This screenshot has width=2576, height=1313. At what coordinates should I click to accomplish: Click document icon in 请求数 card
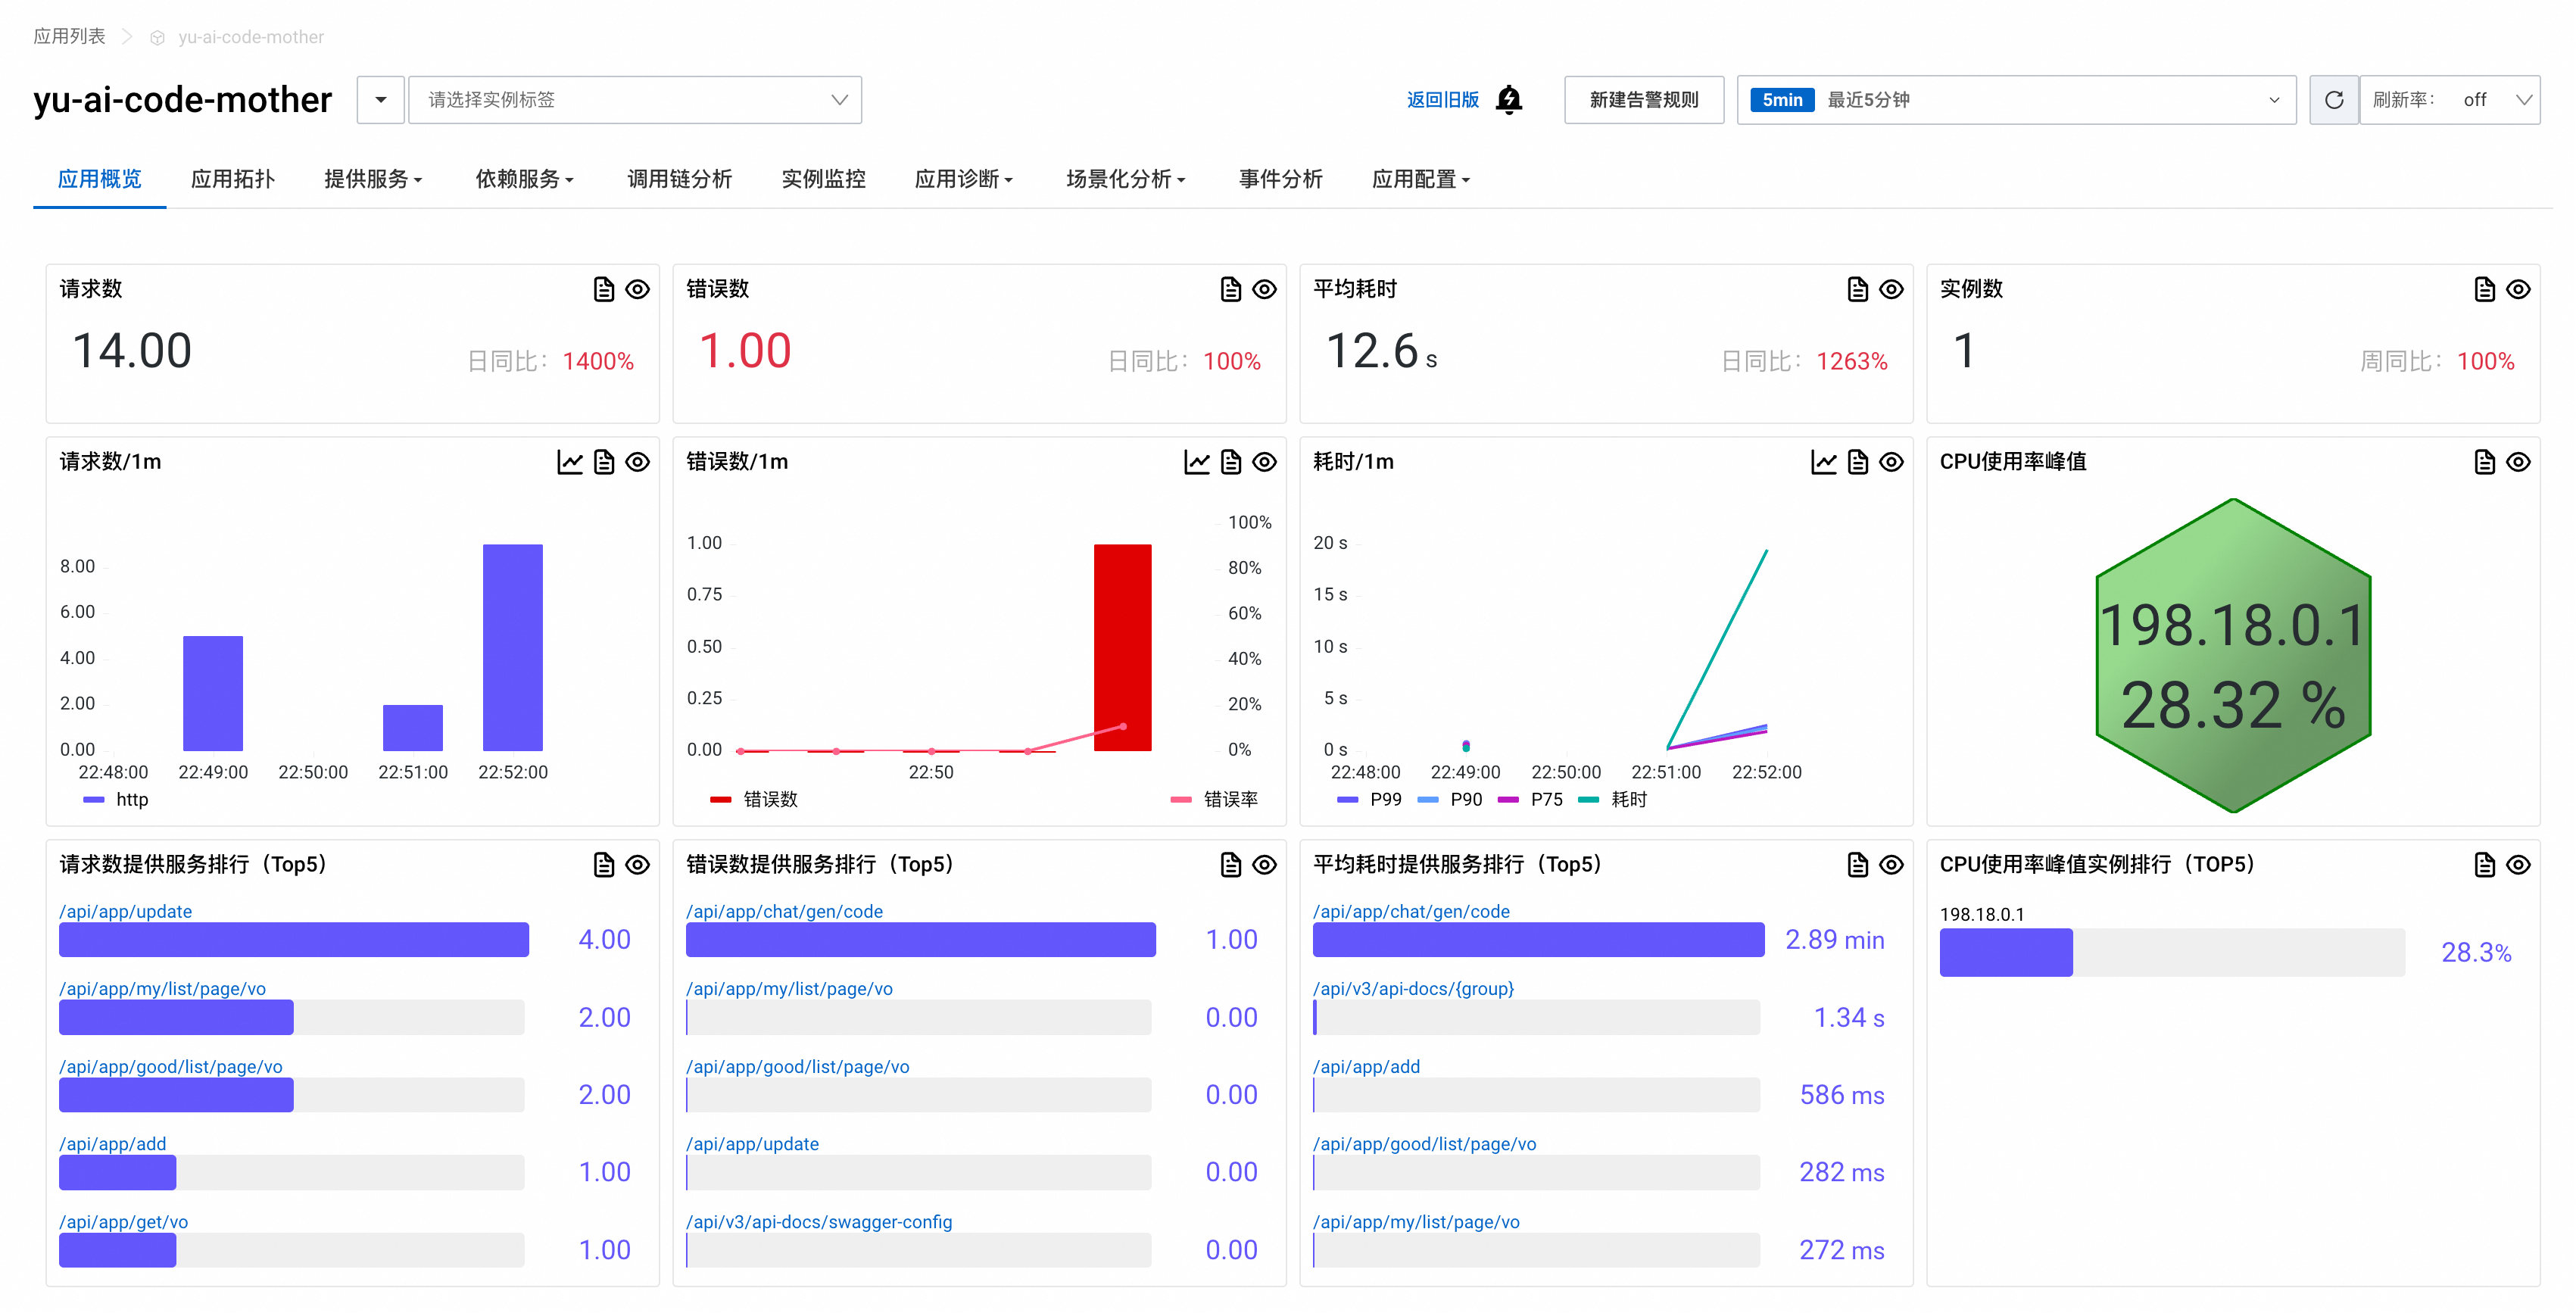pos(603,289)
